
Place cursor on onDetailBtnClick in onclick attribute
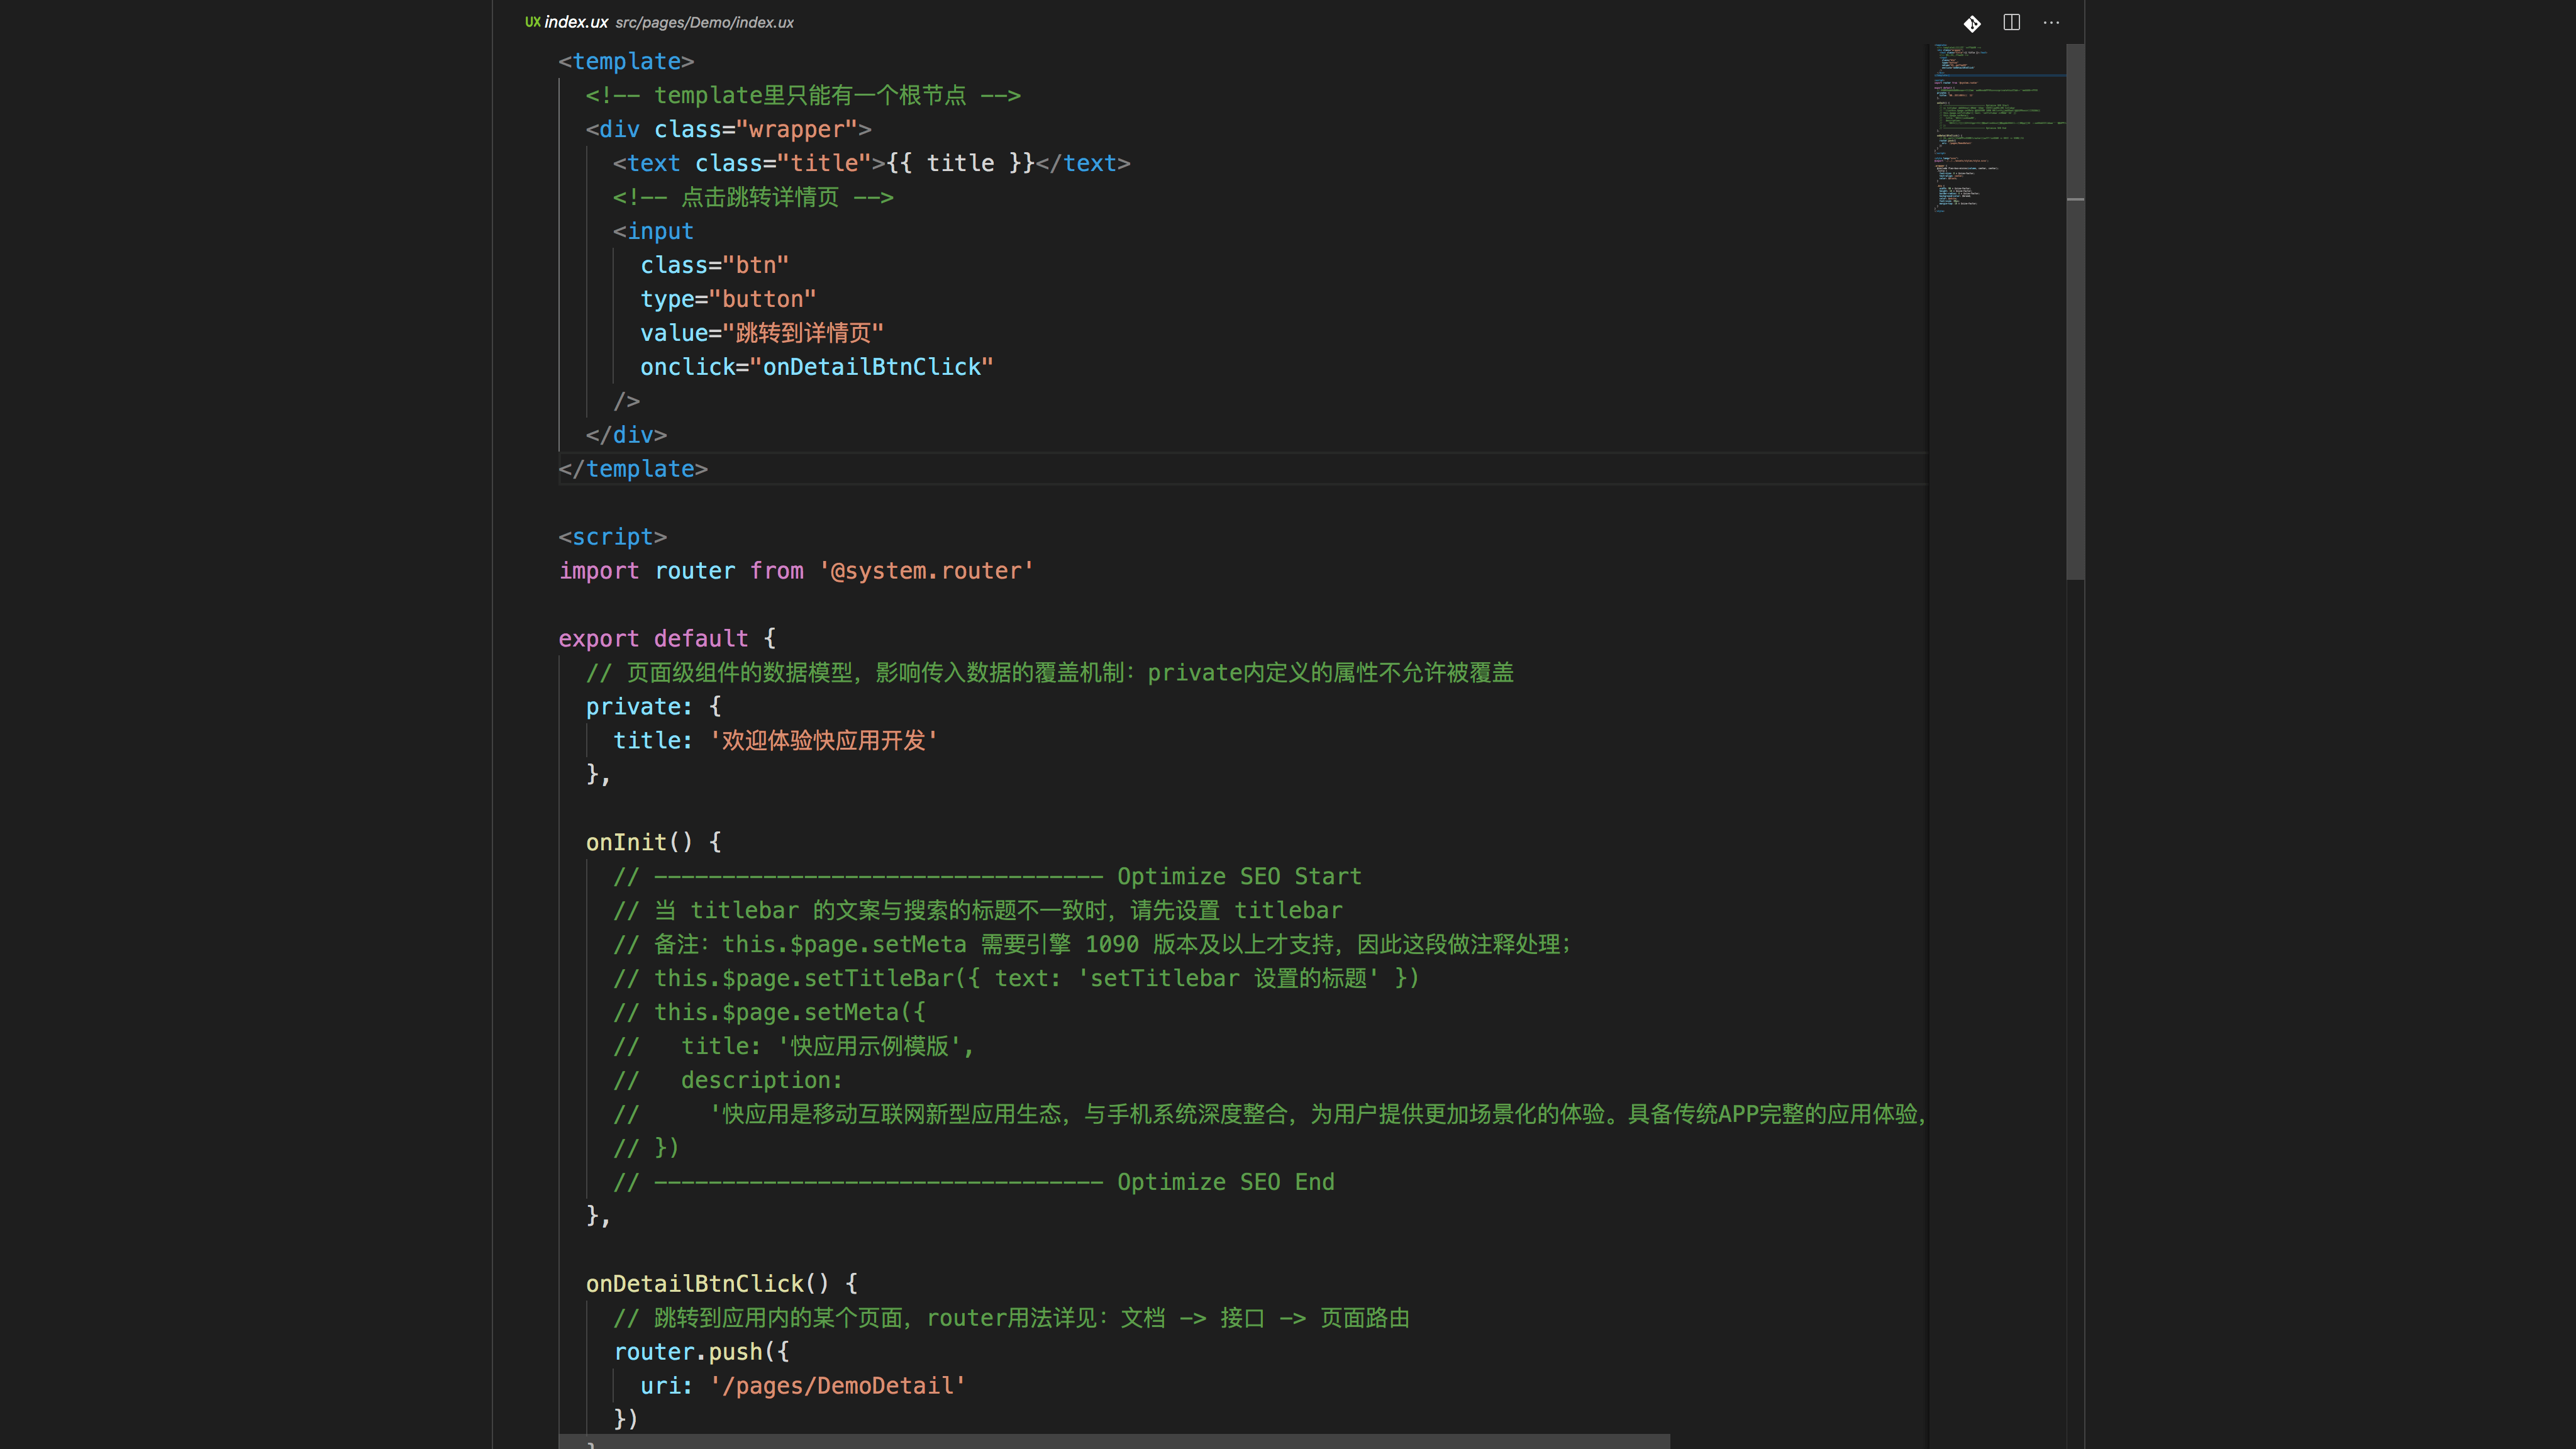coord(871,367)
